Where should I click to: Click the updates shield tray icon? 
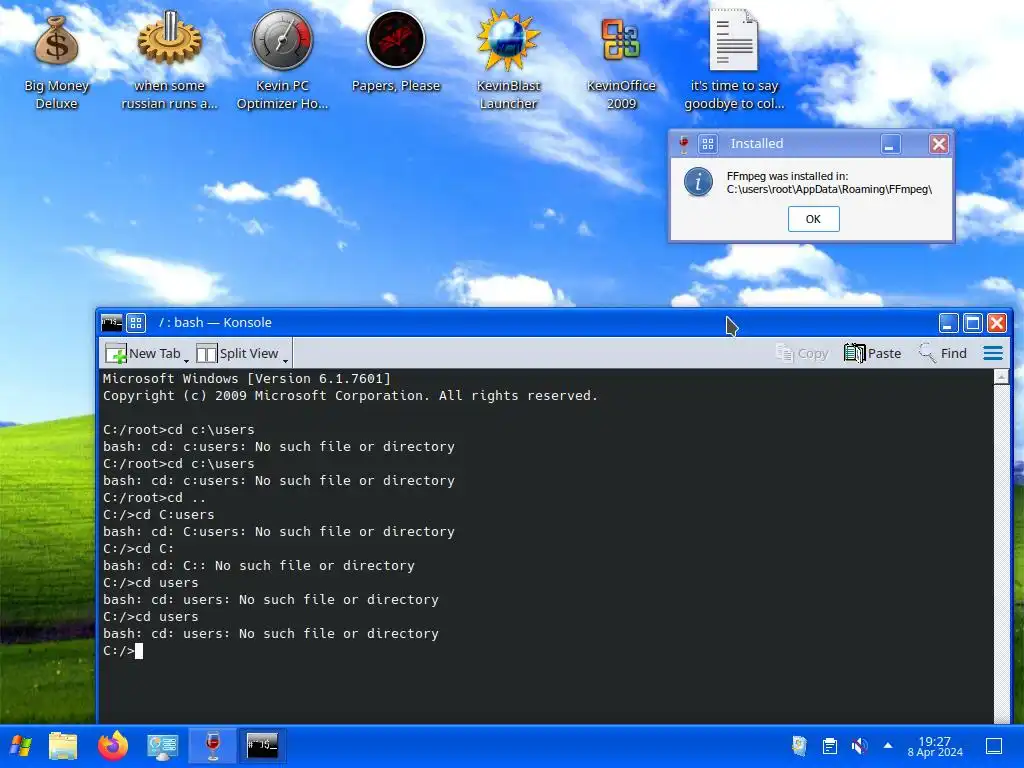point(799,746)
